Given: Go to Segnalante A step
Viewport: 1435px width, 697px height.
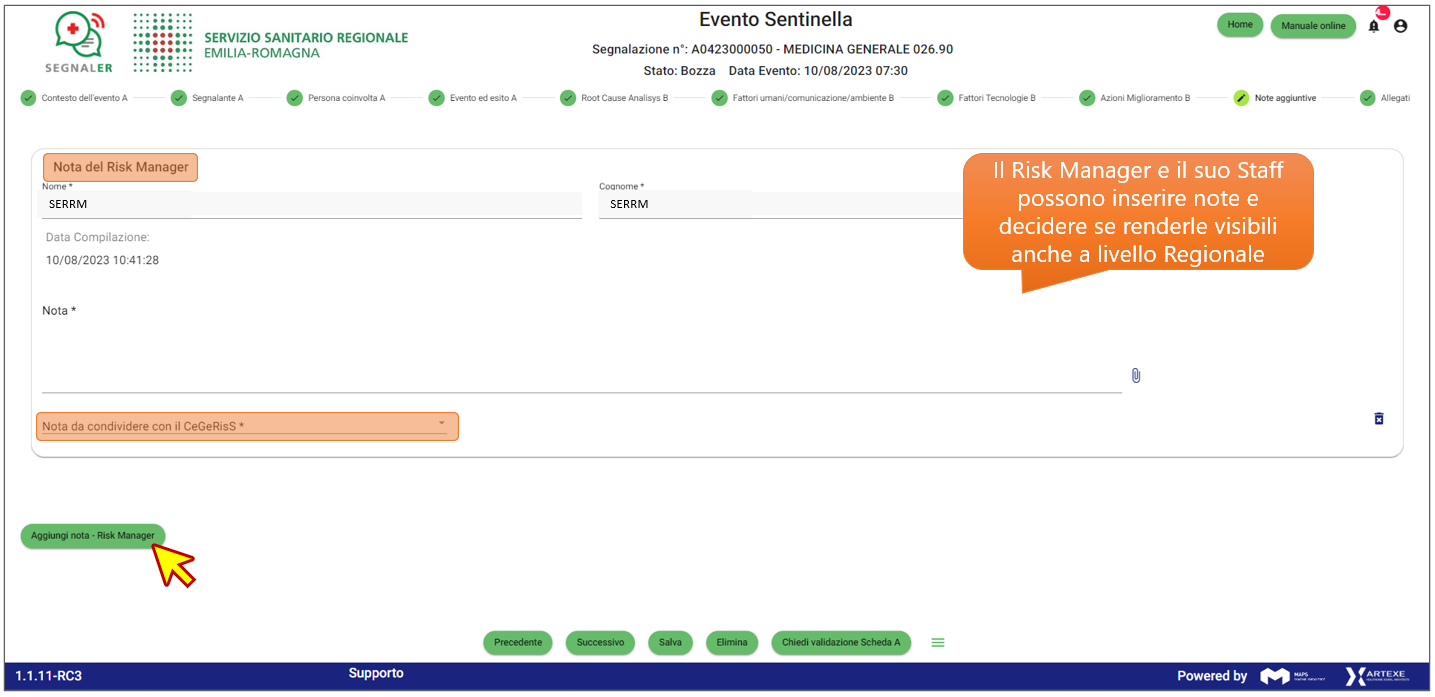Looking at the screenshot, I should (x=217, y=98).
